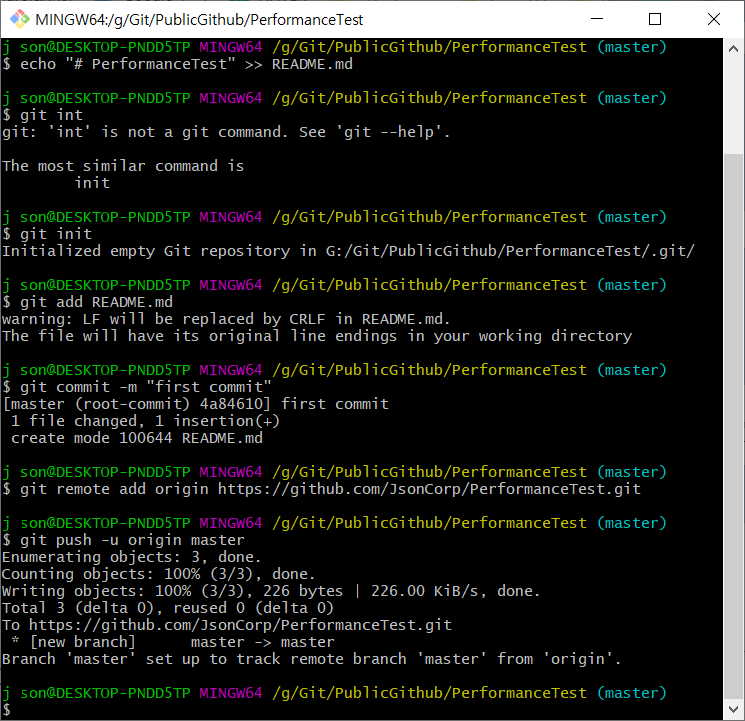745x721 pixels.
Task: Click the line echo "# PerformanceTest" >> README.md
Action: tap(177, 64)
